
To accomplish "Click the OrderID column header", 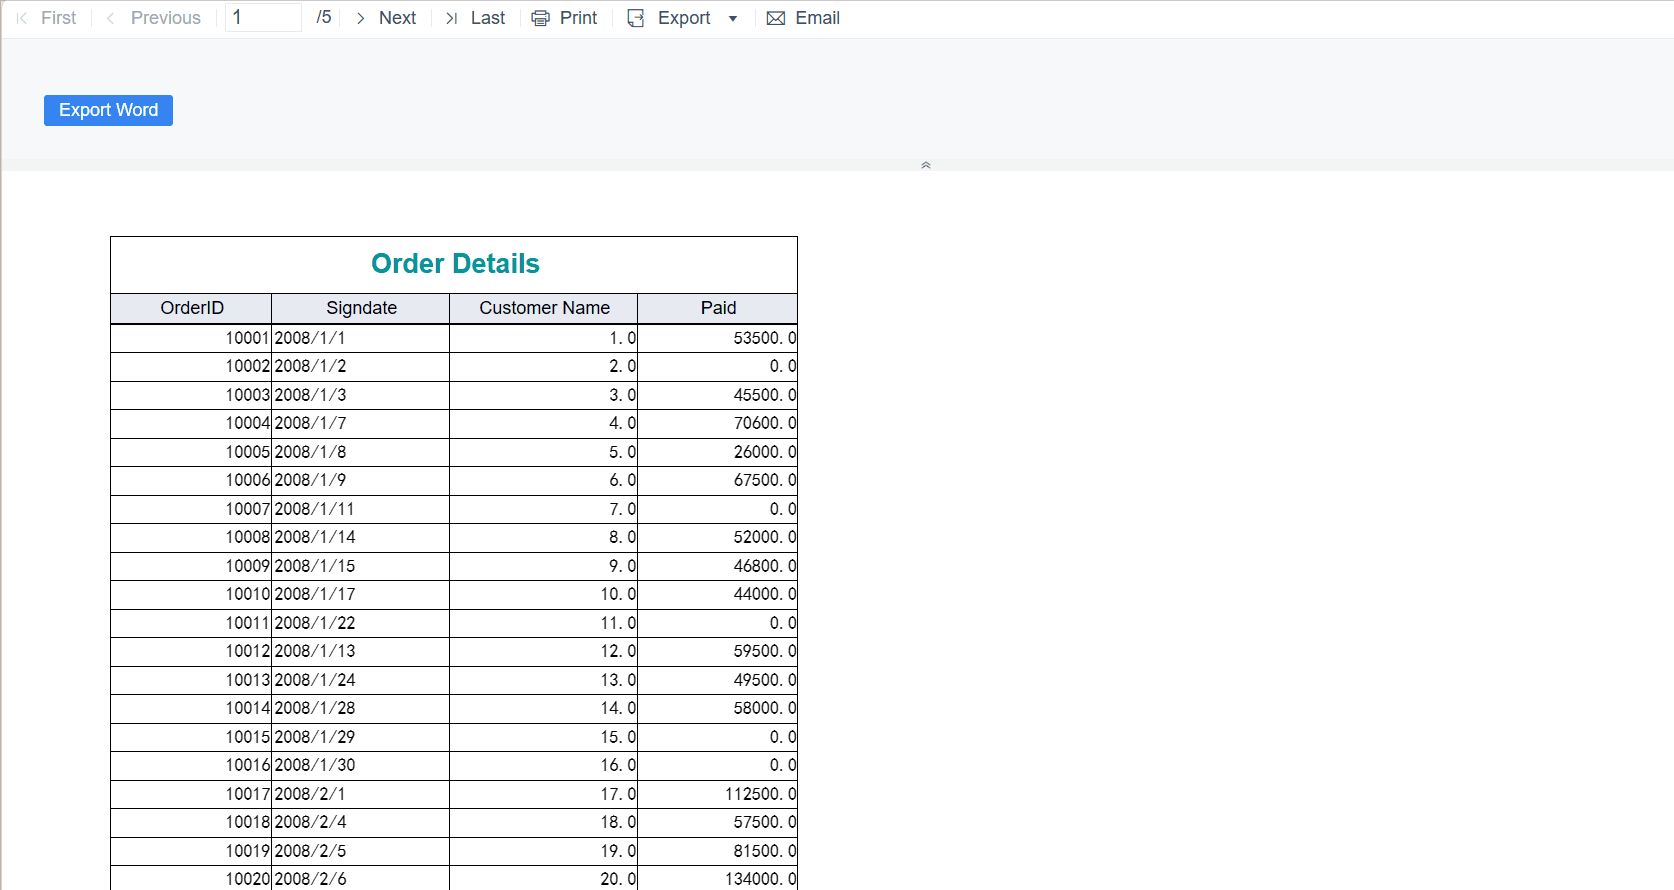I will click(191, 308).
